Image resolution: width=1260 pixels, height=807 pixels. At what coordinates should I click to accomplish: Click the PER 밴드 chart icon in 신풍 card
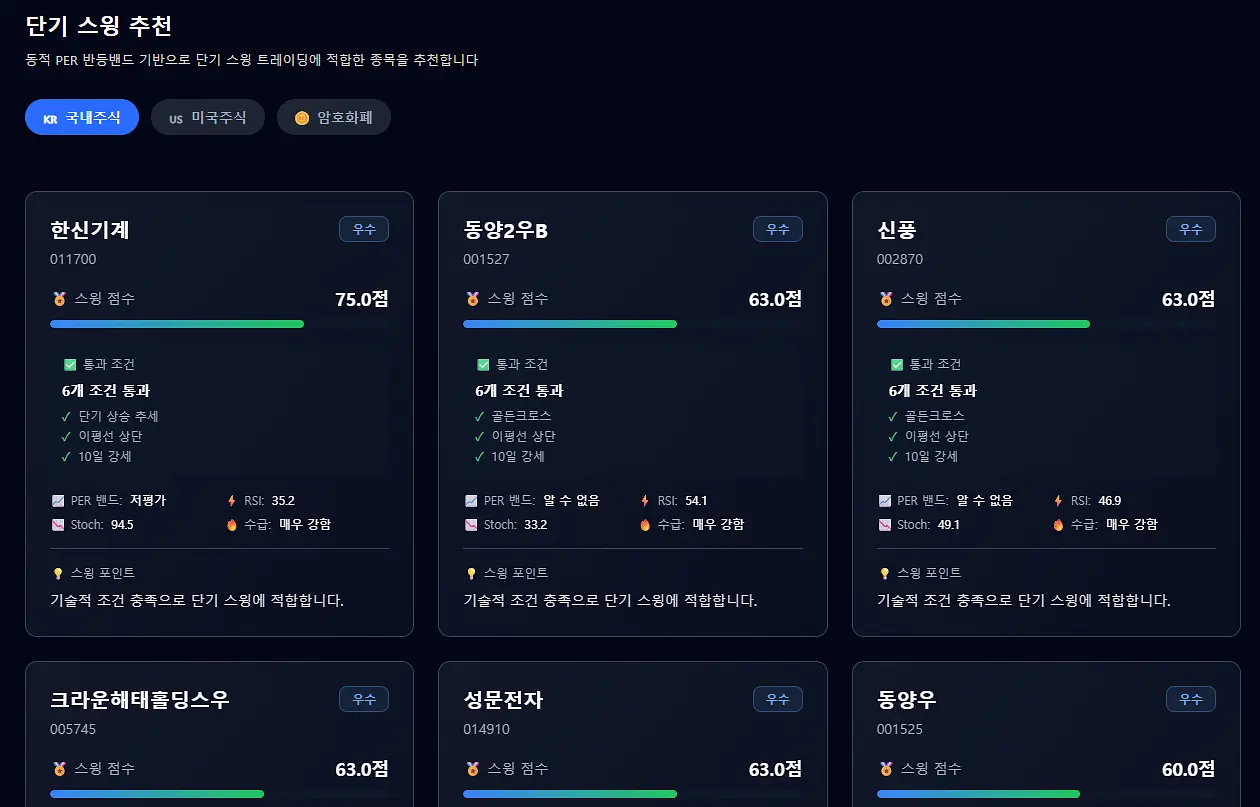[884, 501]
